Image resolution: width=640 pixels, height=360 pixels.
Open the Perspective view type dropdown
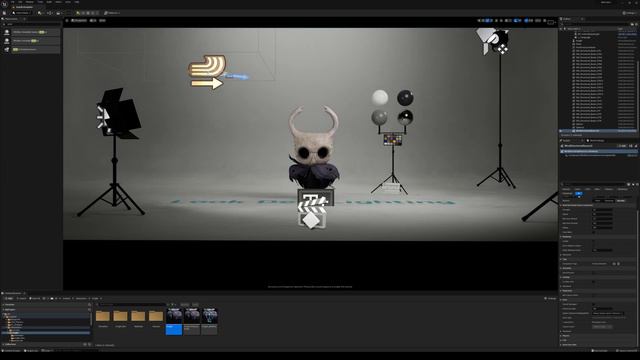tap(79, 20)
